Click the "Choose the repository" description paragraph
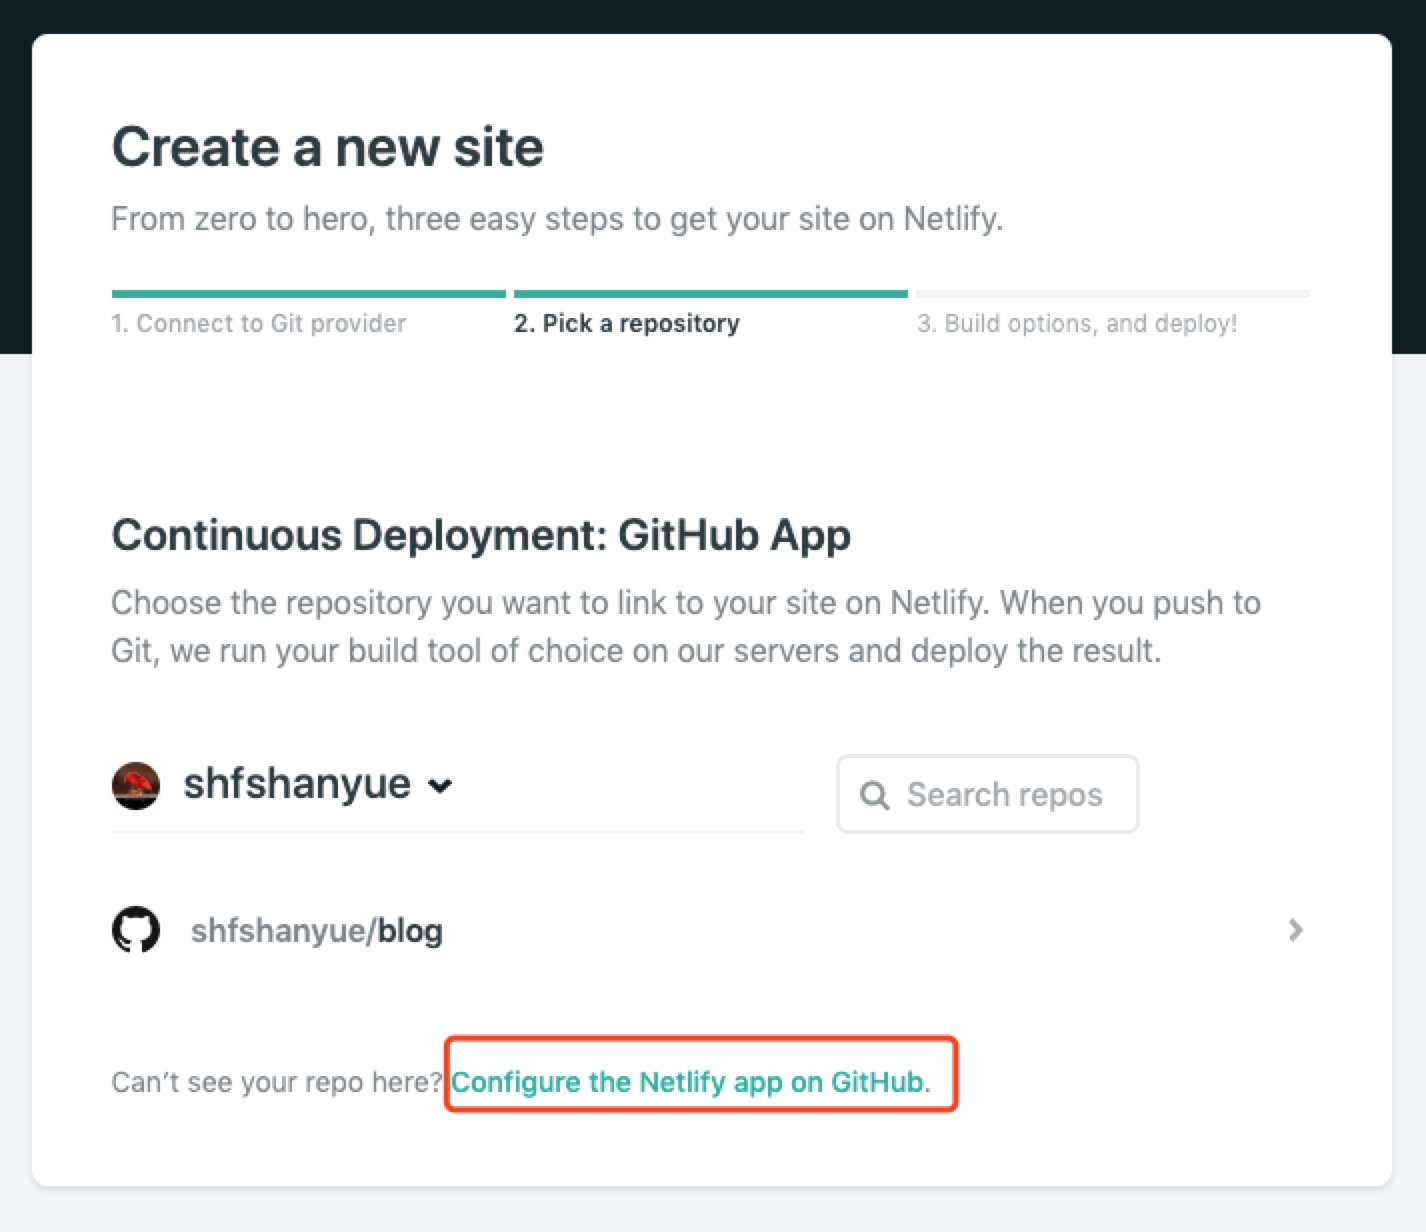Image resolution: width=1426 pixels, height=1232 pixels. coord(686,626)
